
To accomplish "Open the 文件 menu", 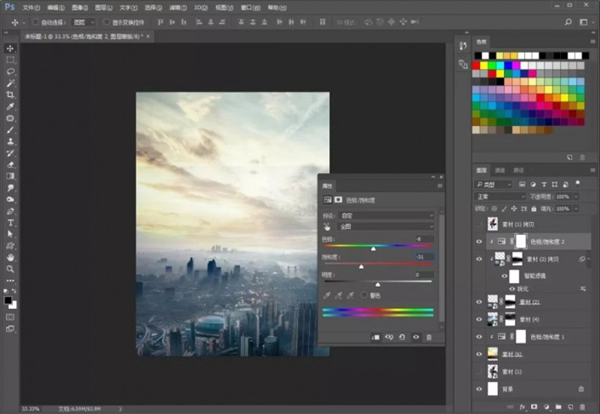I will tap(32, 6).
